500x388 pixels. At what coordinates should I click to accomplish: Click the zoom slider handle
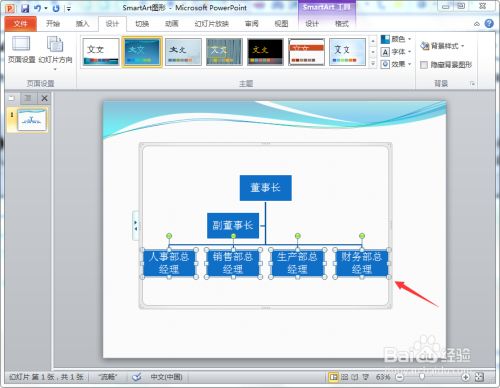pyautogui.click(x=422, y=377)
